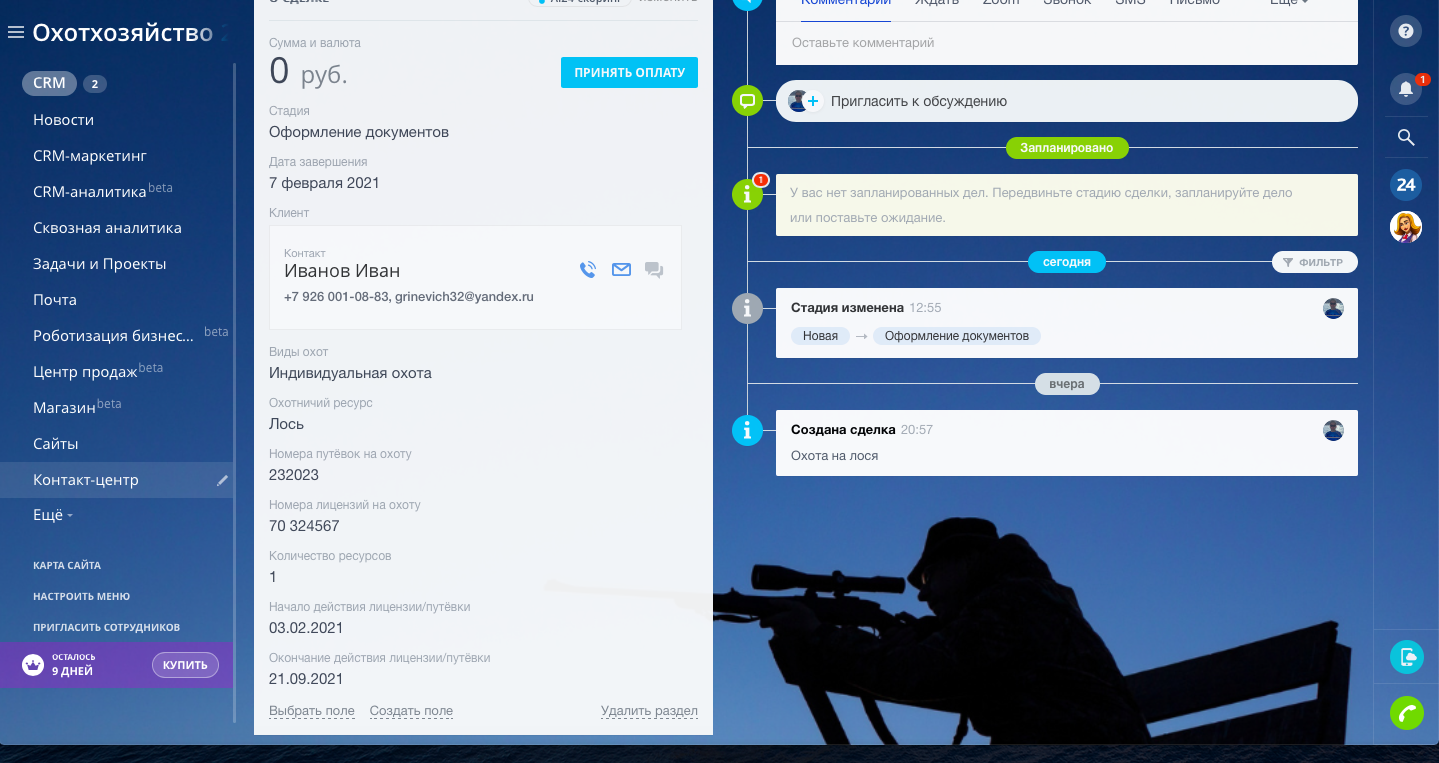Viewport: 1439px width, 763px height.
Task: Open author avatar on Стадия изменена entry
Action: [x=1333, y=308]
